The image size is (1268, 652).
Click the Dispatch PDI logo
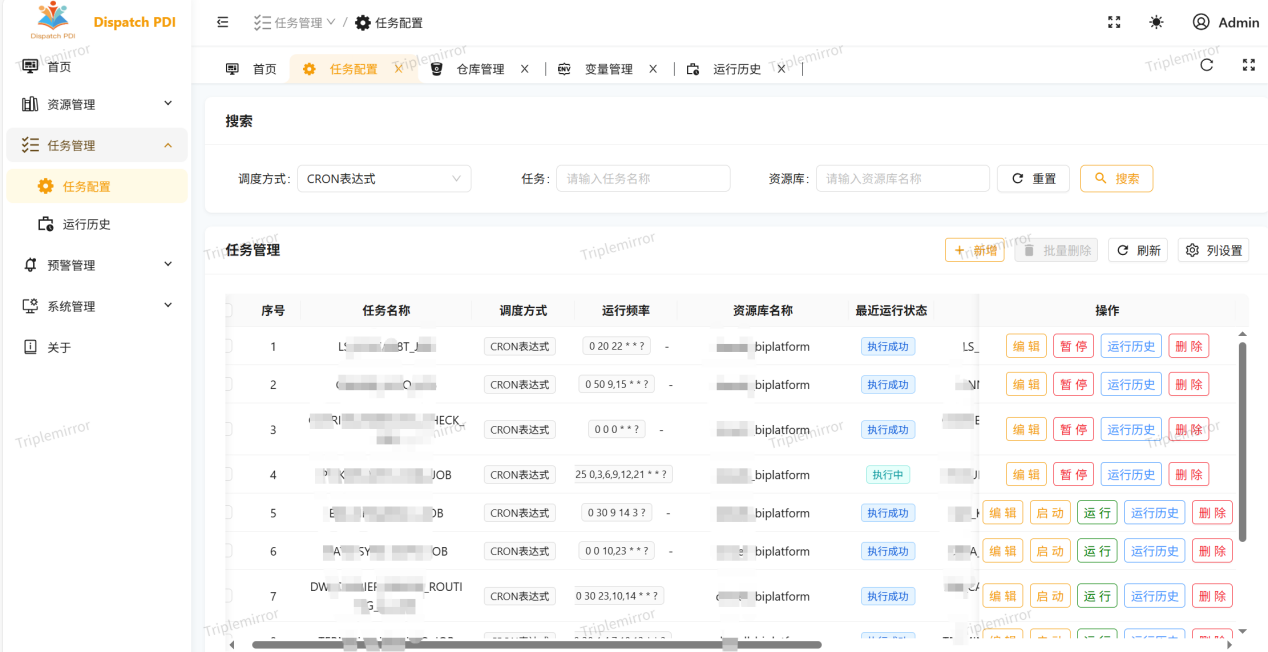coord(53,20)
